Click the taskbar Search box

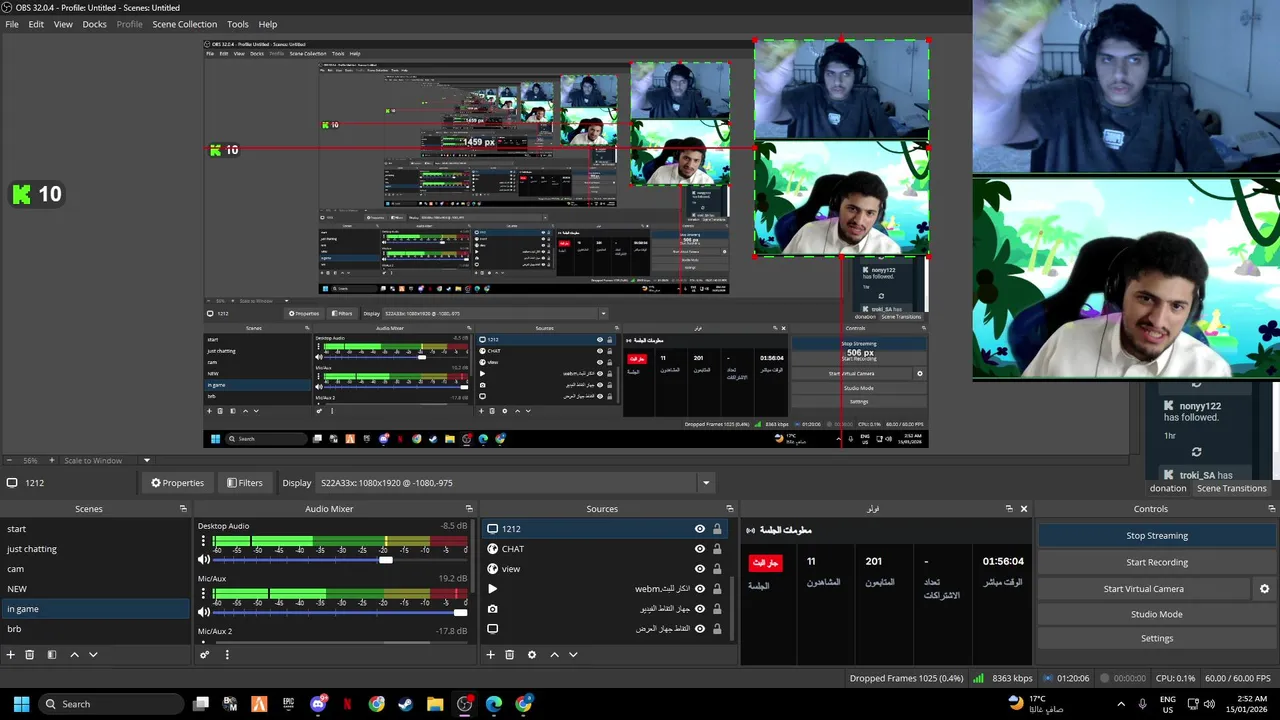(112, 704)
